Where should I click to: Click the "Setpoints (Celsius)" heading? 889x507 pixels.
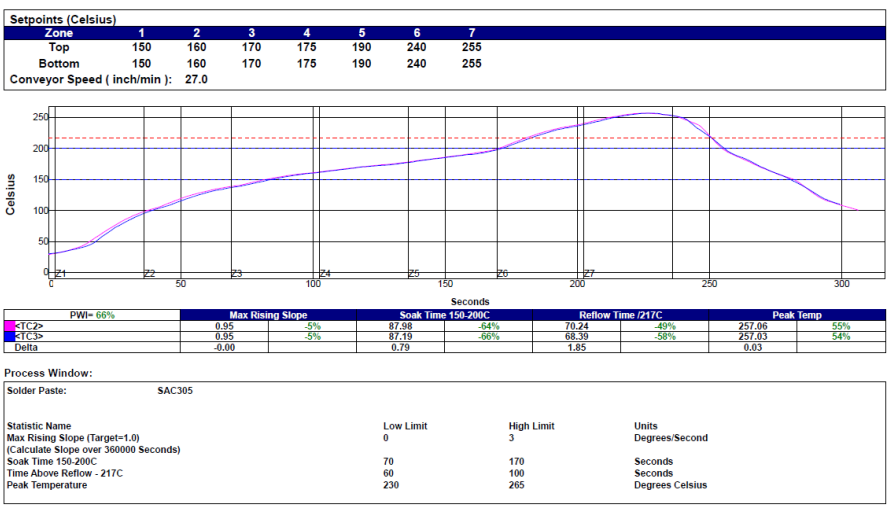pyautogui.click(x=63, y=20)
